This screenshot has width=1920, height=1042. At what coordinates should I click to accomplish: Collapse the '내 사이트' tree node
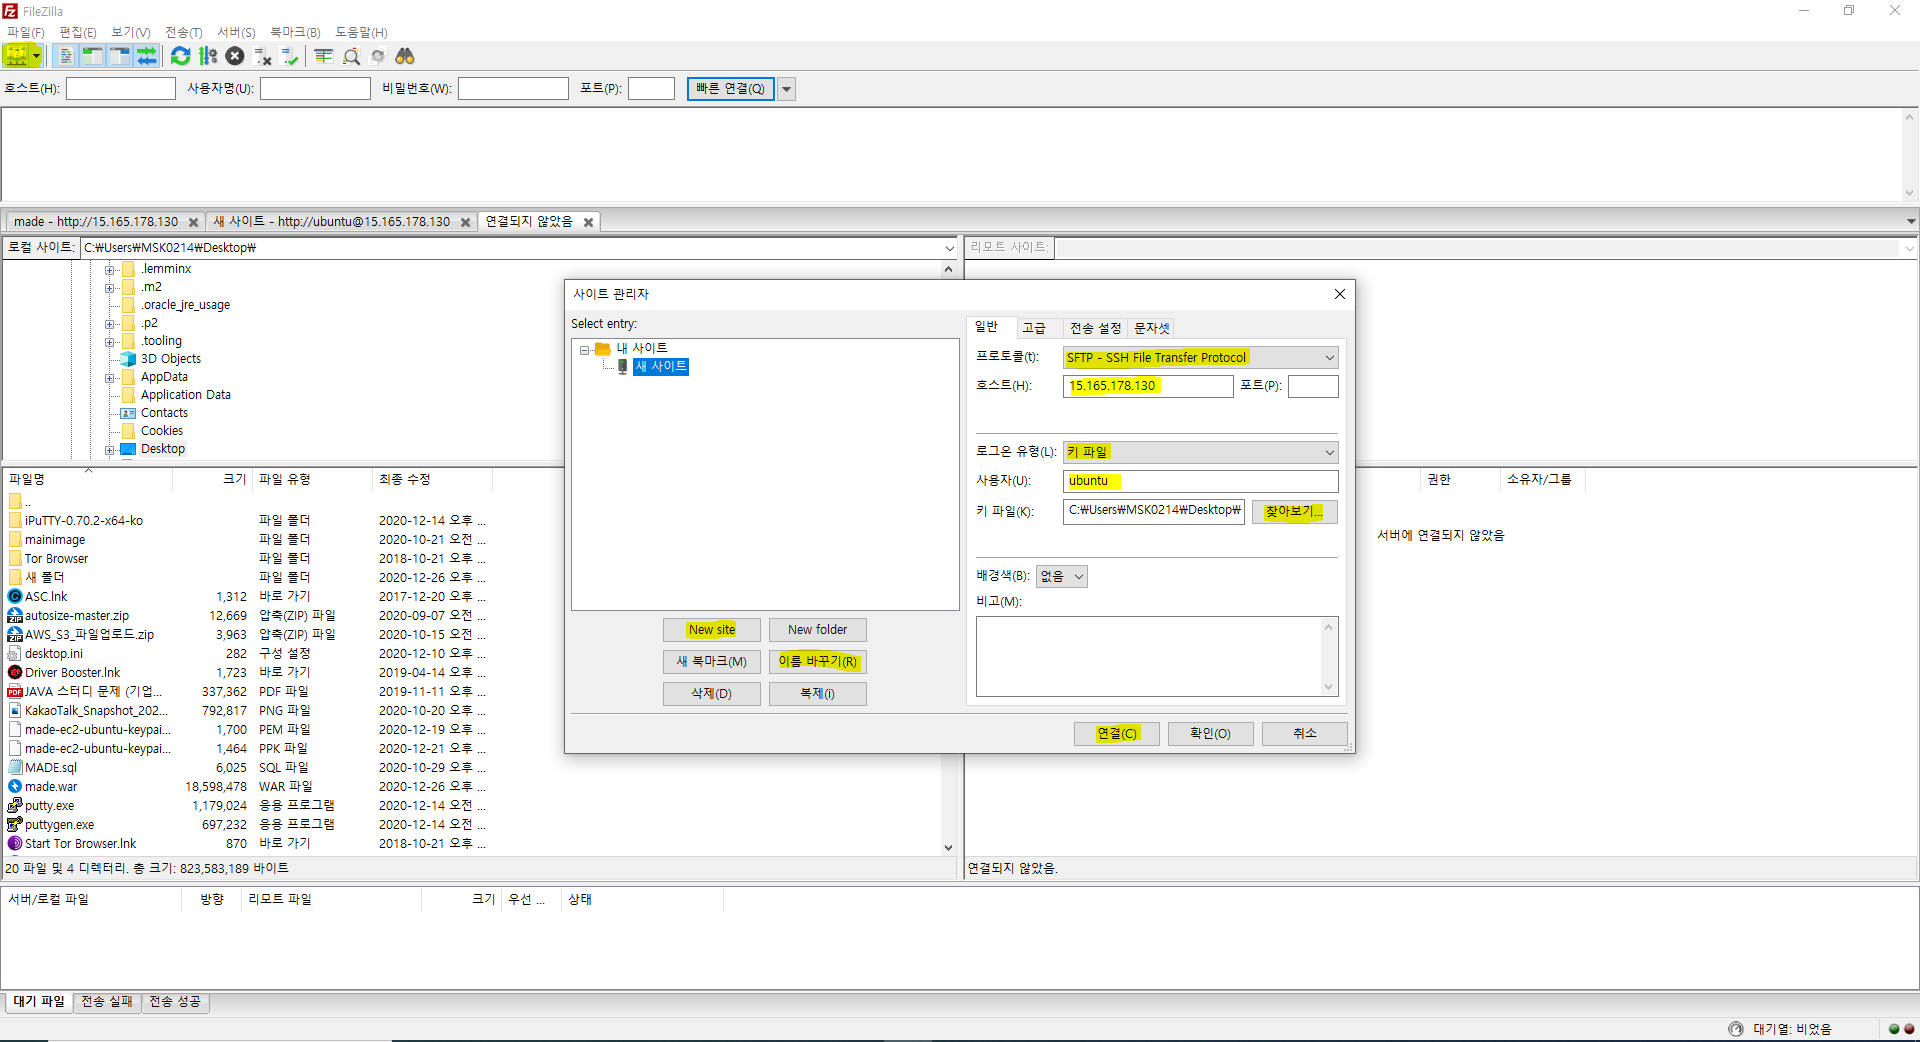[x=585, y=350]
